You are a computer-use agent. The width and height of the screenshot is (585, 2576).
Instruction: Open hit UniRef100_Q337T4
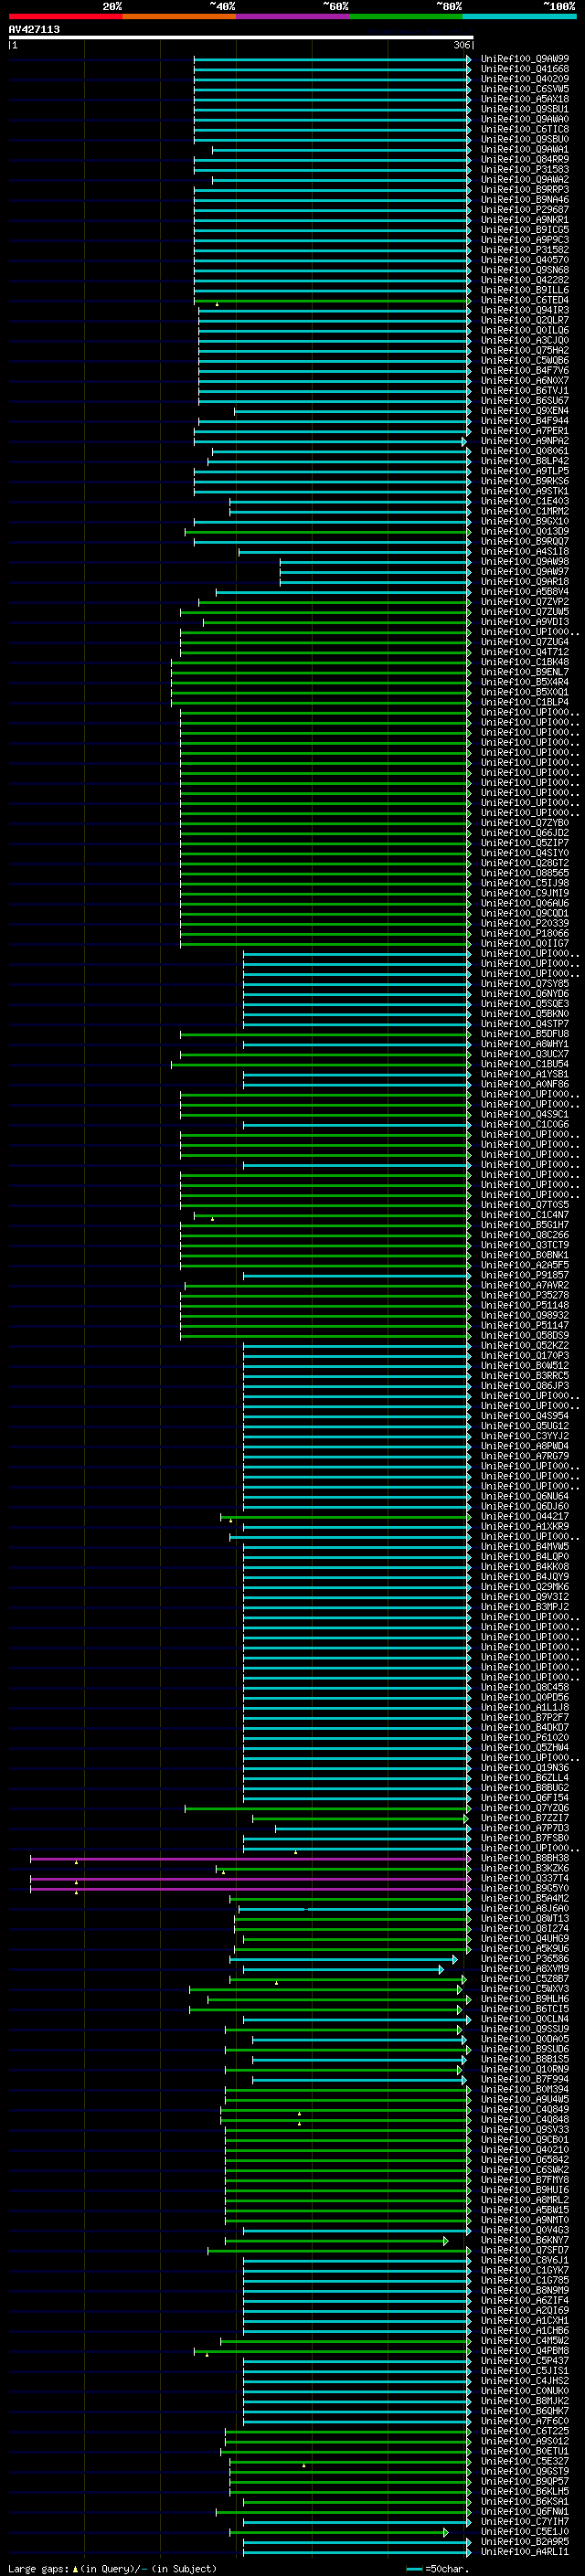point(525,1878)
